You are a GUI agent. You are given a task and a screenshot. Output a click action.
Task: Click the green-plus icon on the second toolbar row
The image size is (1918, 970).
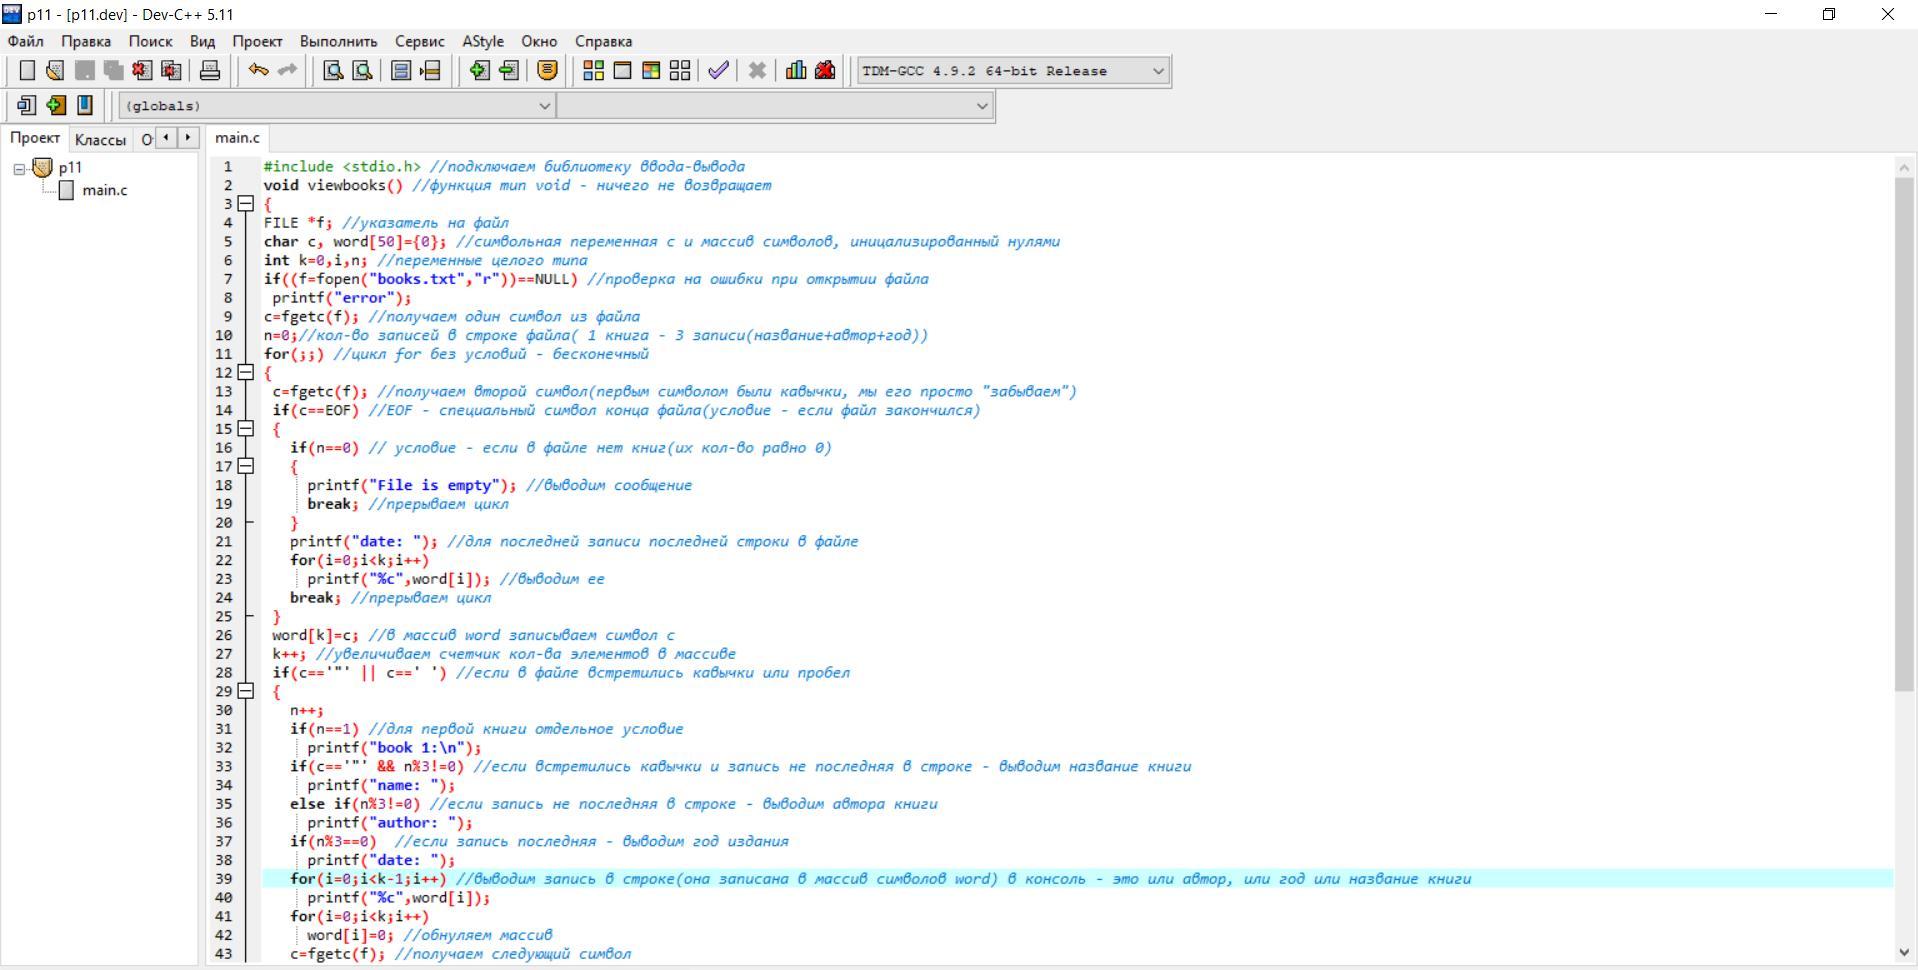[56, 105]
